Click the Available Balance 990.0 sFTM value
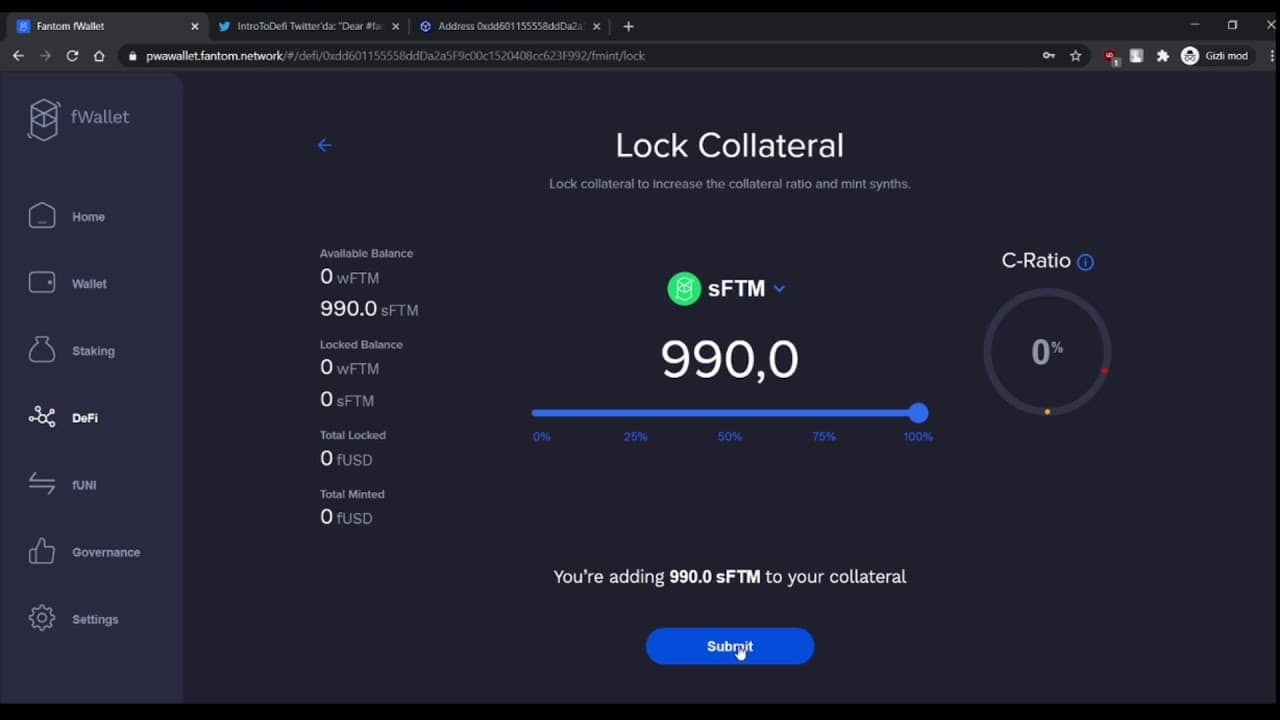 point(369,309)
